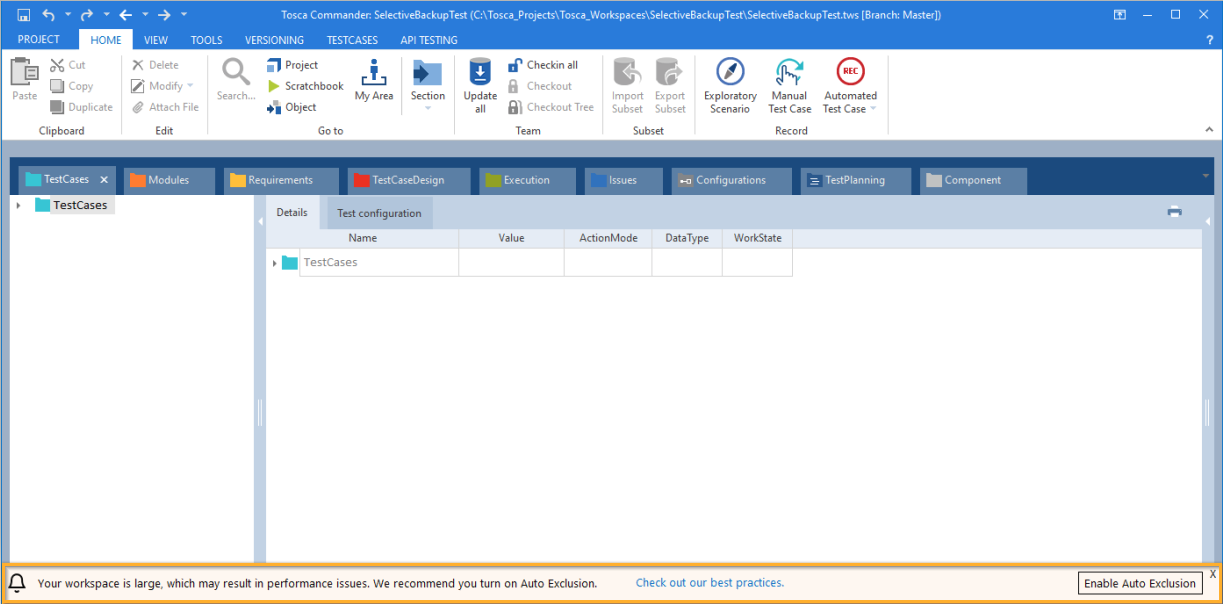
Task: Open the Exploratory Scenario recorder
Action: (x=730, y=73)
